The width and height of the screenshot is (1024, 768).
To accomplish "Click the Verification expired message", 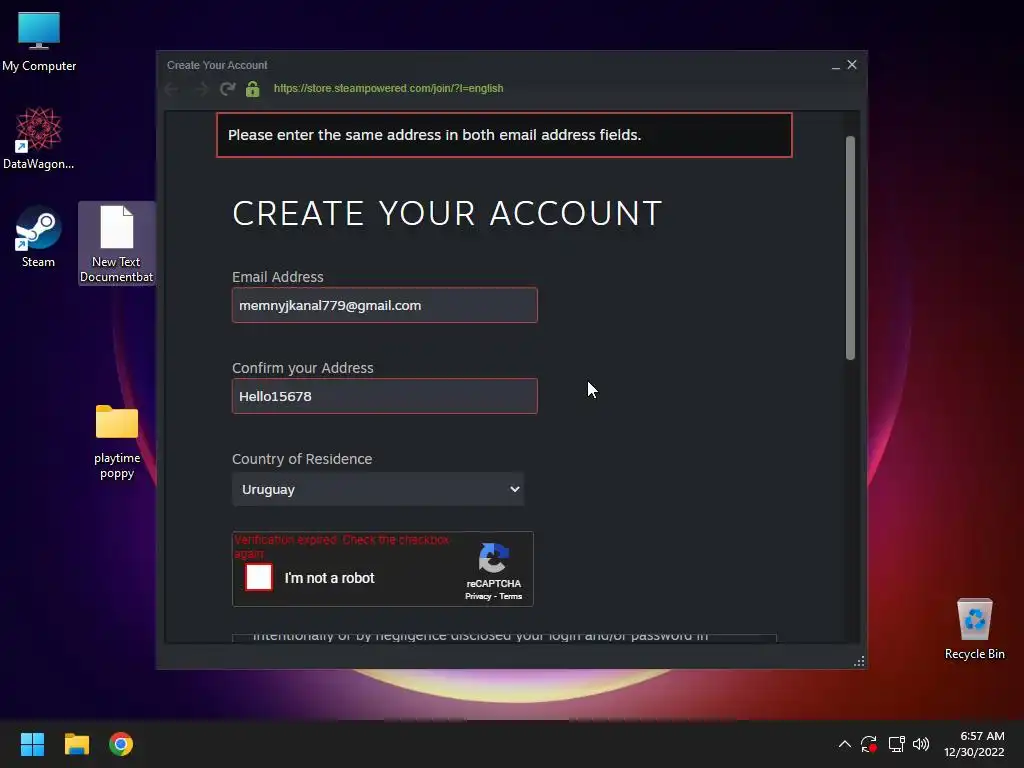I will pyautogui.click(x=342, y=547).
